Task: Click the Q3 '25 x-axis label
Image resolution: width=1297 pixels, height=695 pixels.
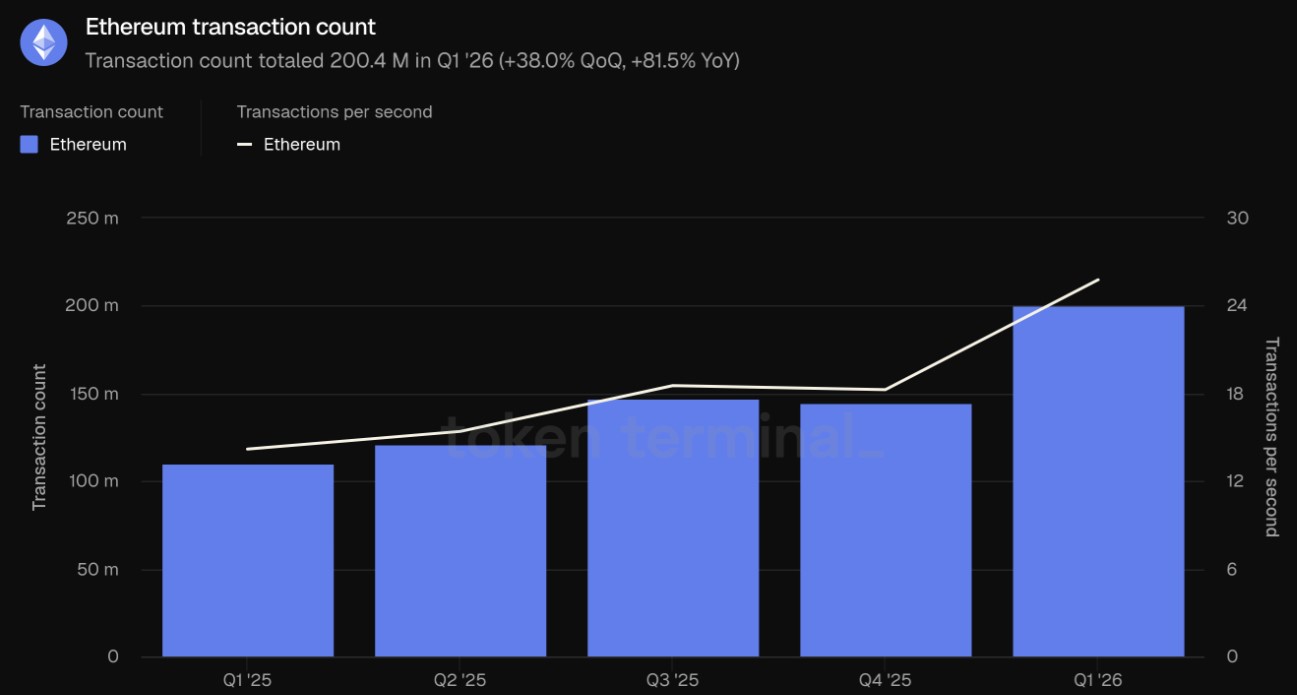Action: click(x=673, y=680)
